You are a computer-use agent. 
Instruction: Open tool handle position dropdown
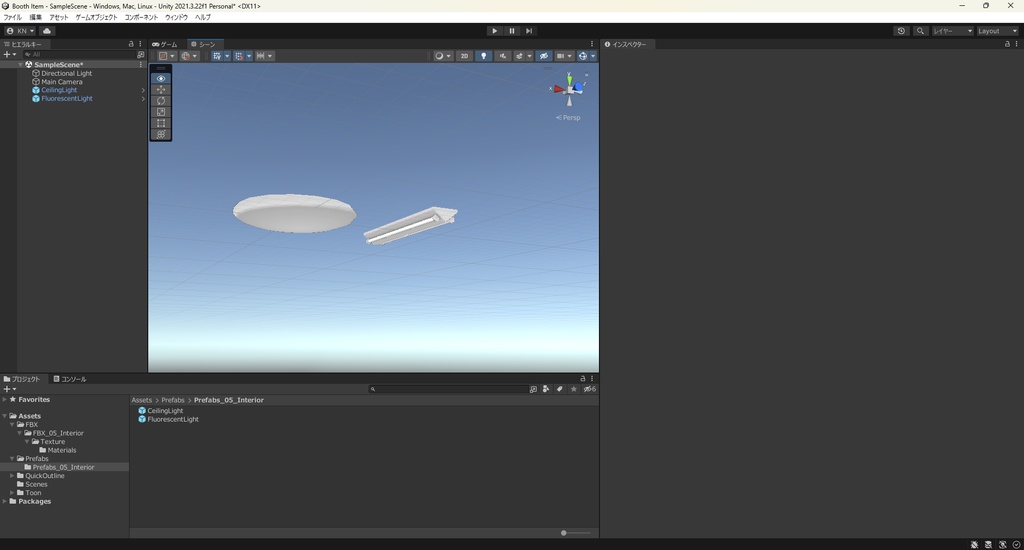[x=167, y=56]
